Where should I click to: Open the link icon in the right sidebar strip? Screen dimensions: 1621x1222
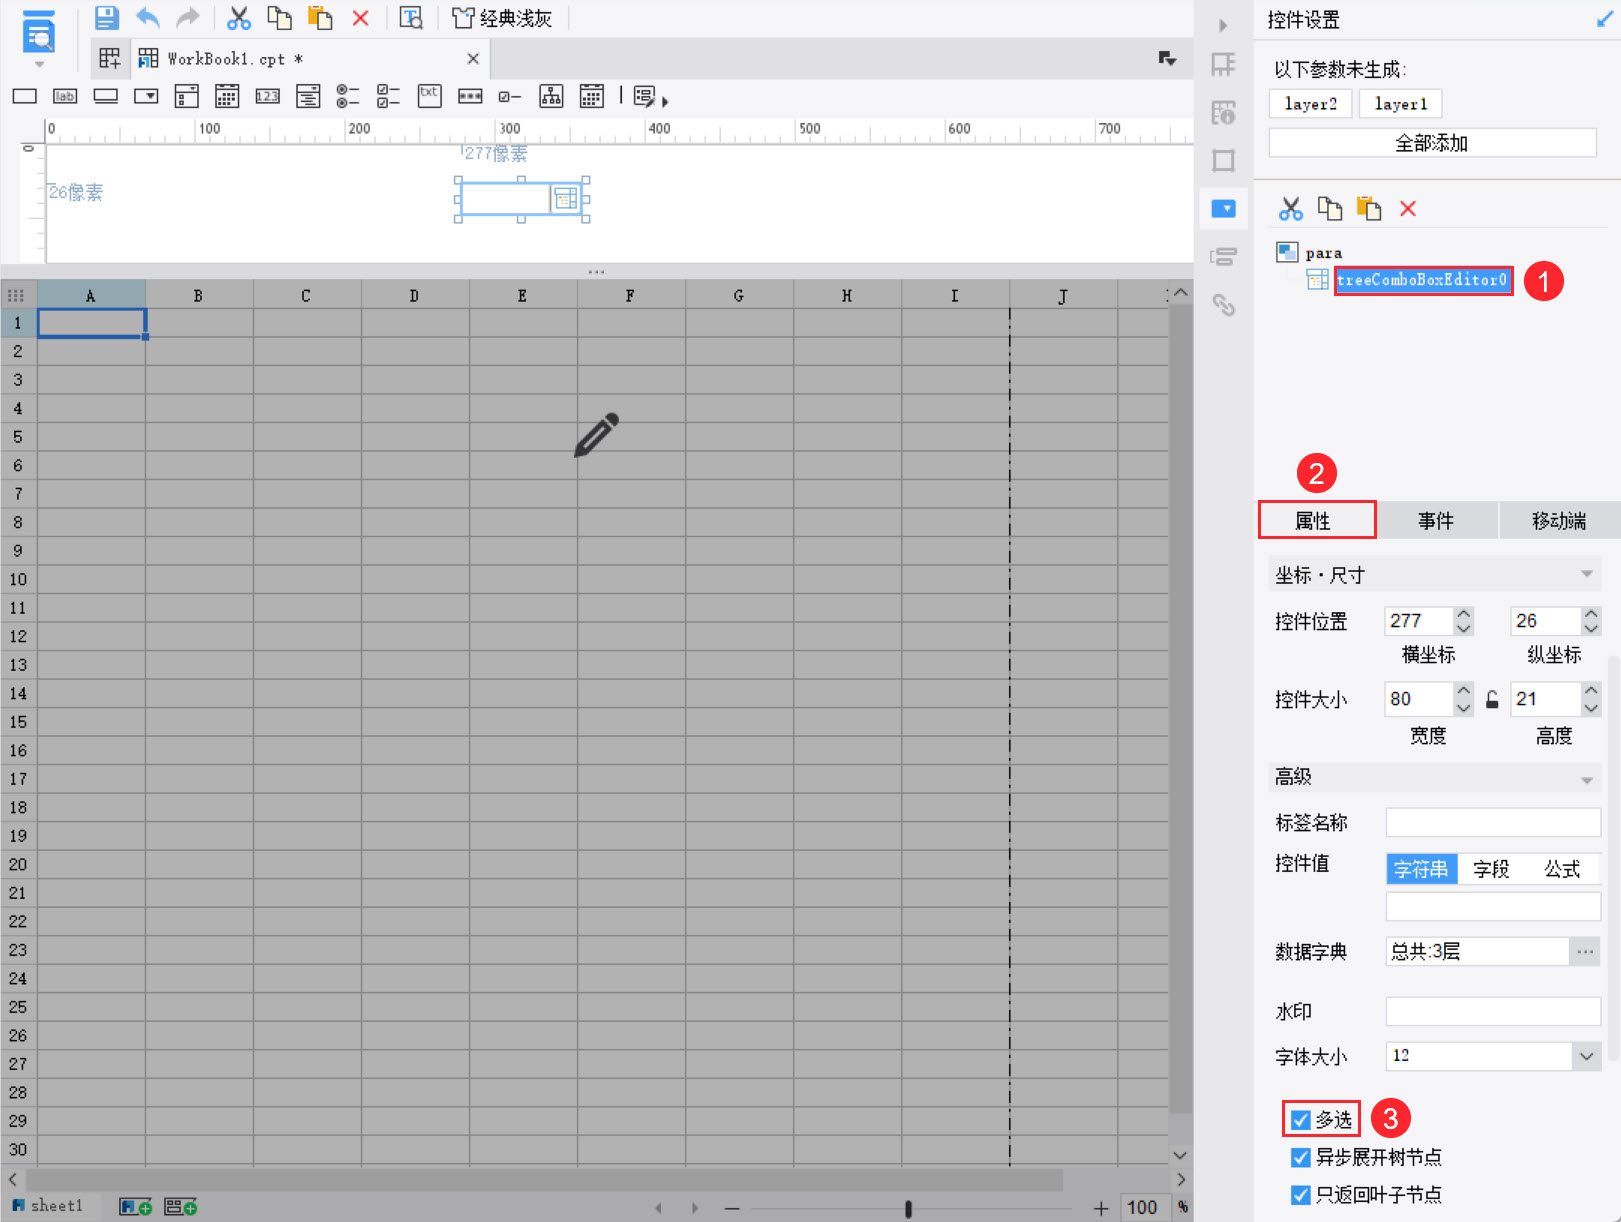[x=1224, y=304]
